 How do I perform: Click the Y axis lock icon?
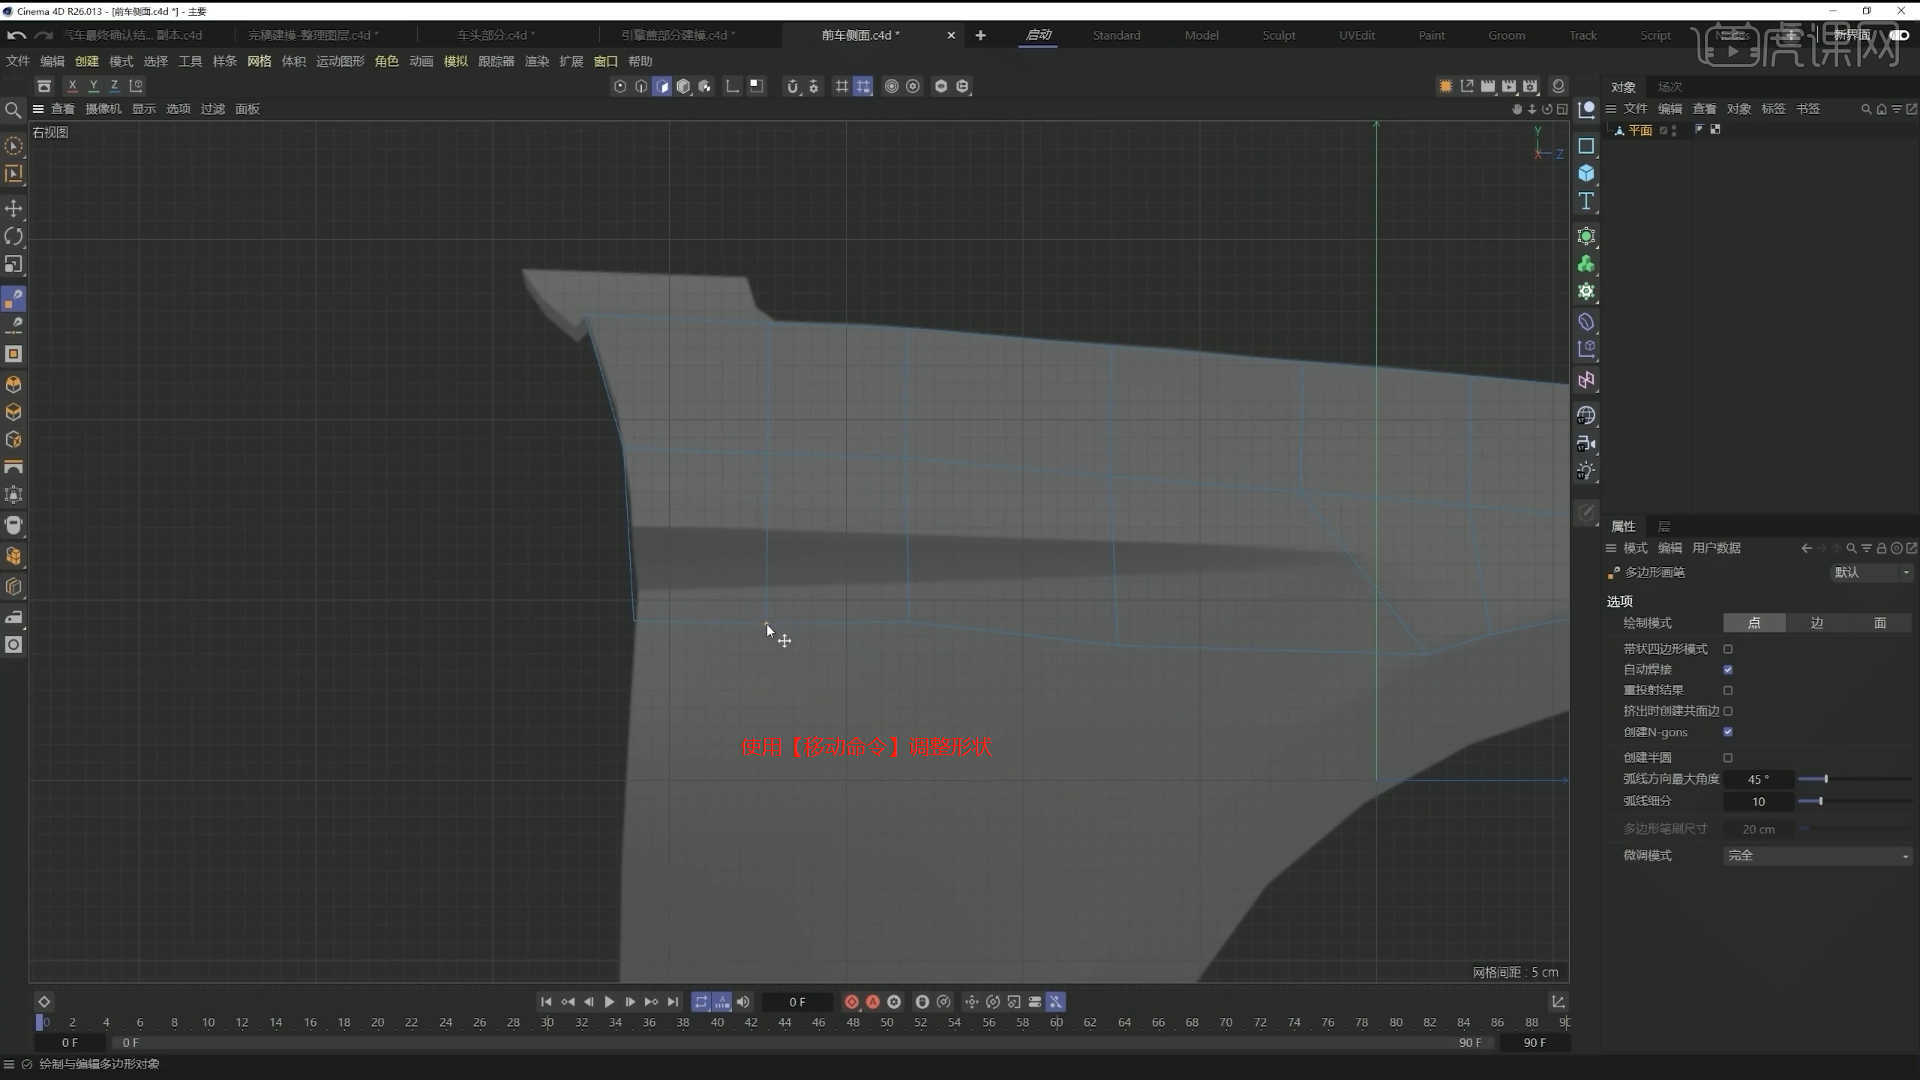coord(92,86)
